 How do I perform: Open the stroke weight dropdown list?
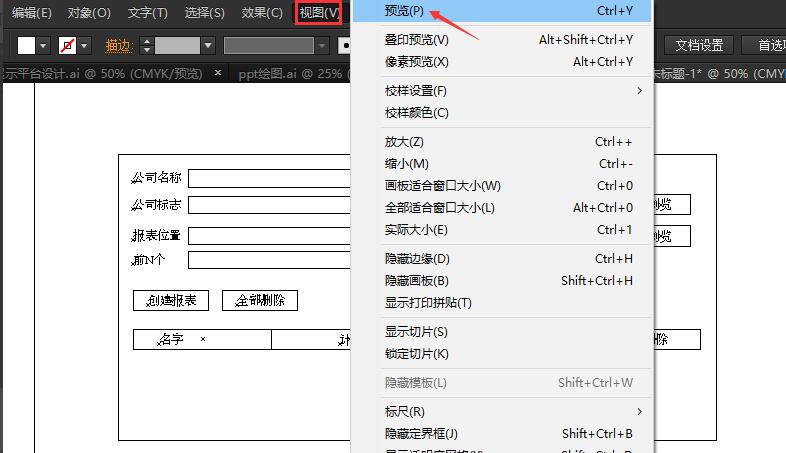(208, 46)
